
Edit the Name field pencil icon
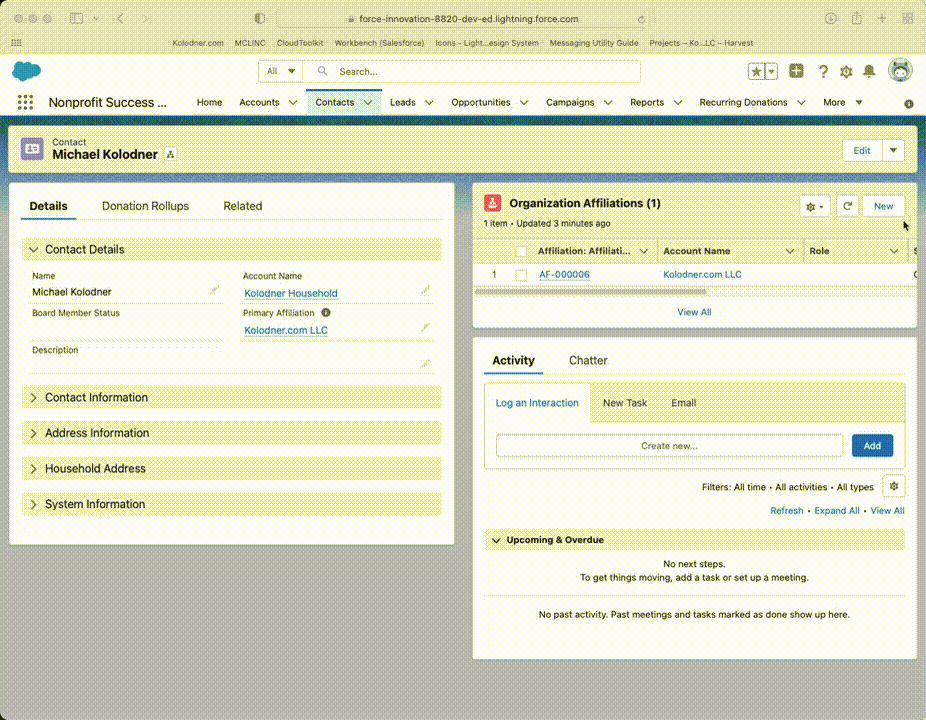coord(214,290)
